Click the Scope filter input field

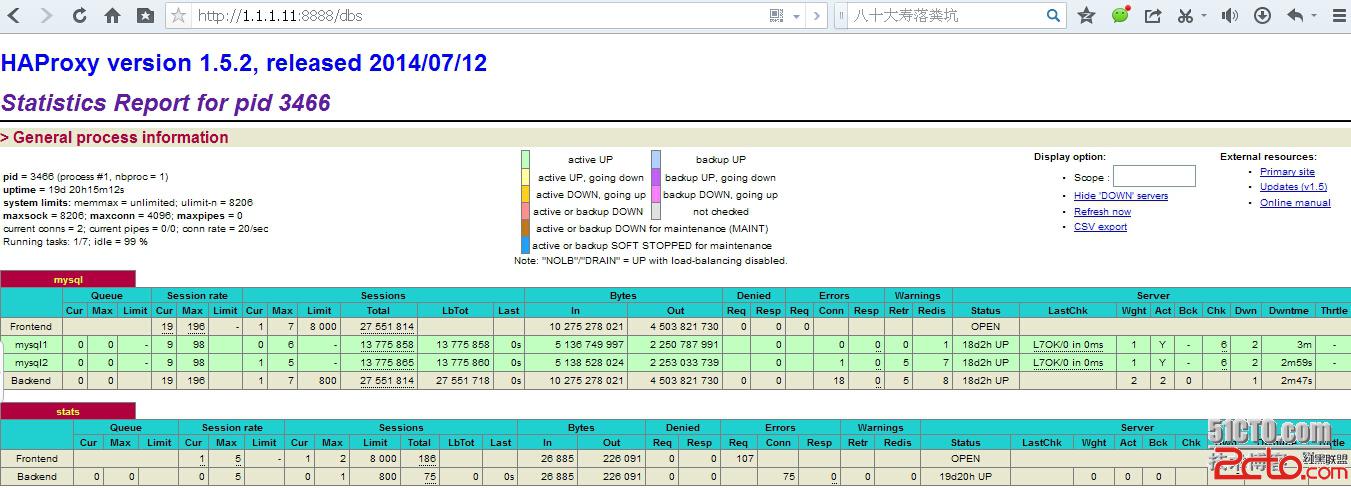[x=1154, y=177]
